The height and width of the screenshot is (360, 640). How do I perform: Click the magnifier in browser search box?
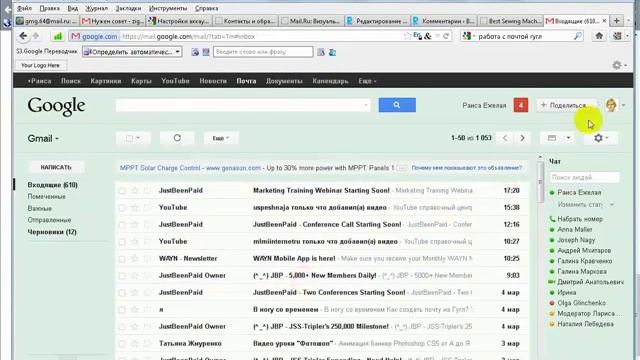(578, 36)
